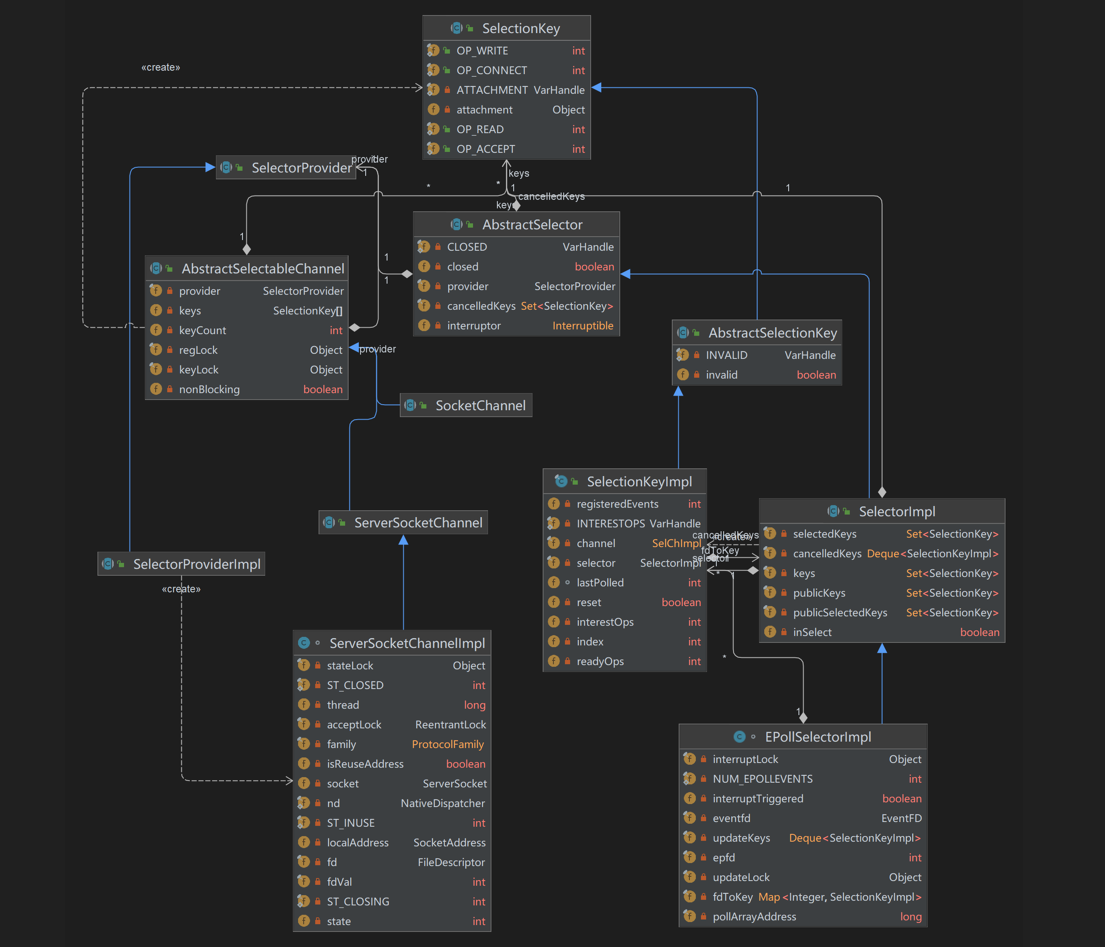Click the INTERESTOPS field in SelectionKeyImpl

(x=625, y=524)
